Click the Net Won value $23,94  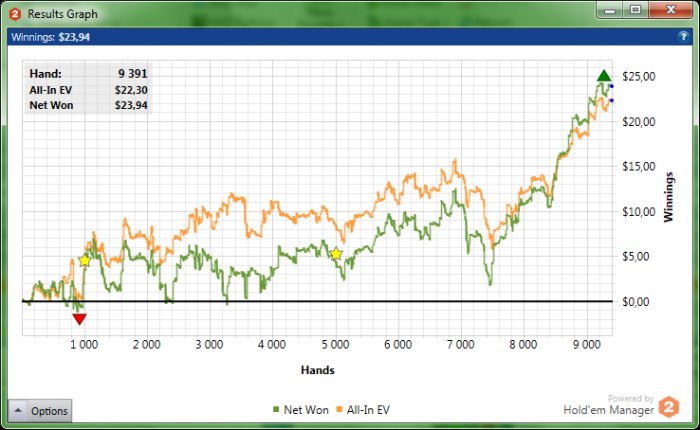tap(131, 105)
